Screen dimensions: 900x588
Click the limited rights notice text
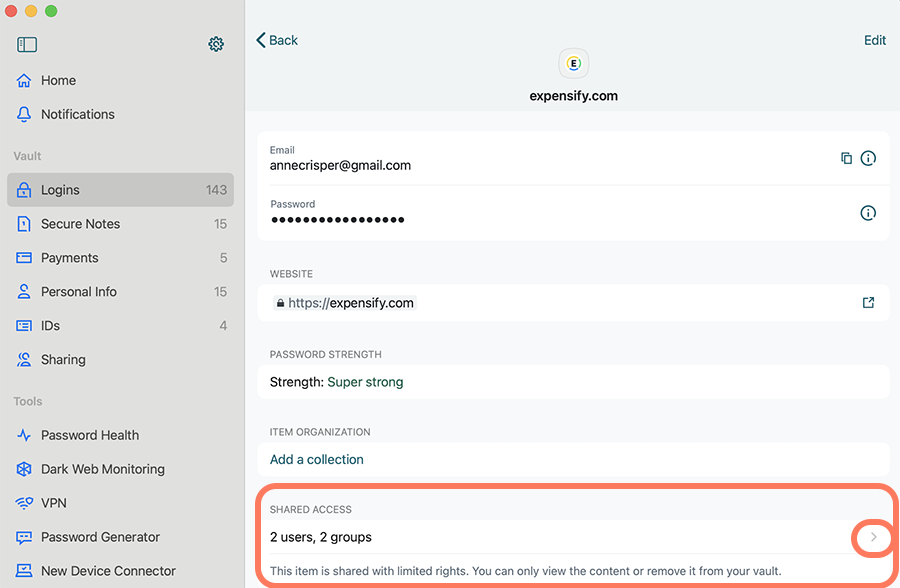(x=525, y=571)
